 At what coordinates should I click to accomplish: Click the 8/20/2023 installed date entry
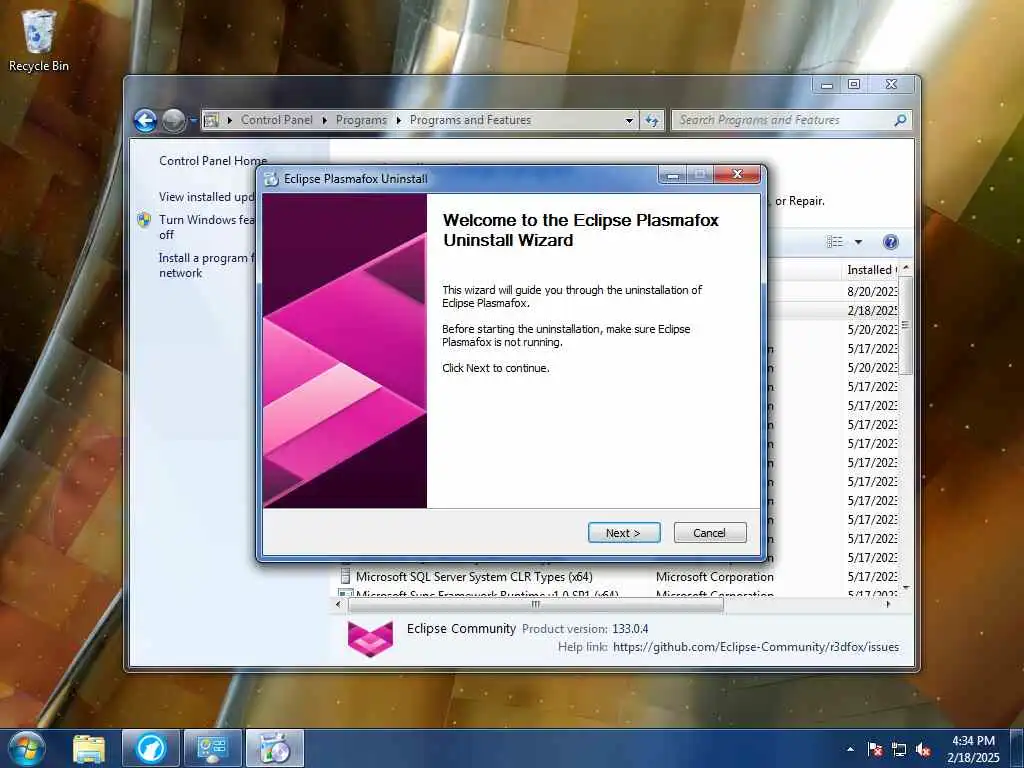tap(872, 291)
